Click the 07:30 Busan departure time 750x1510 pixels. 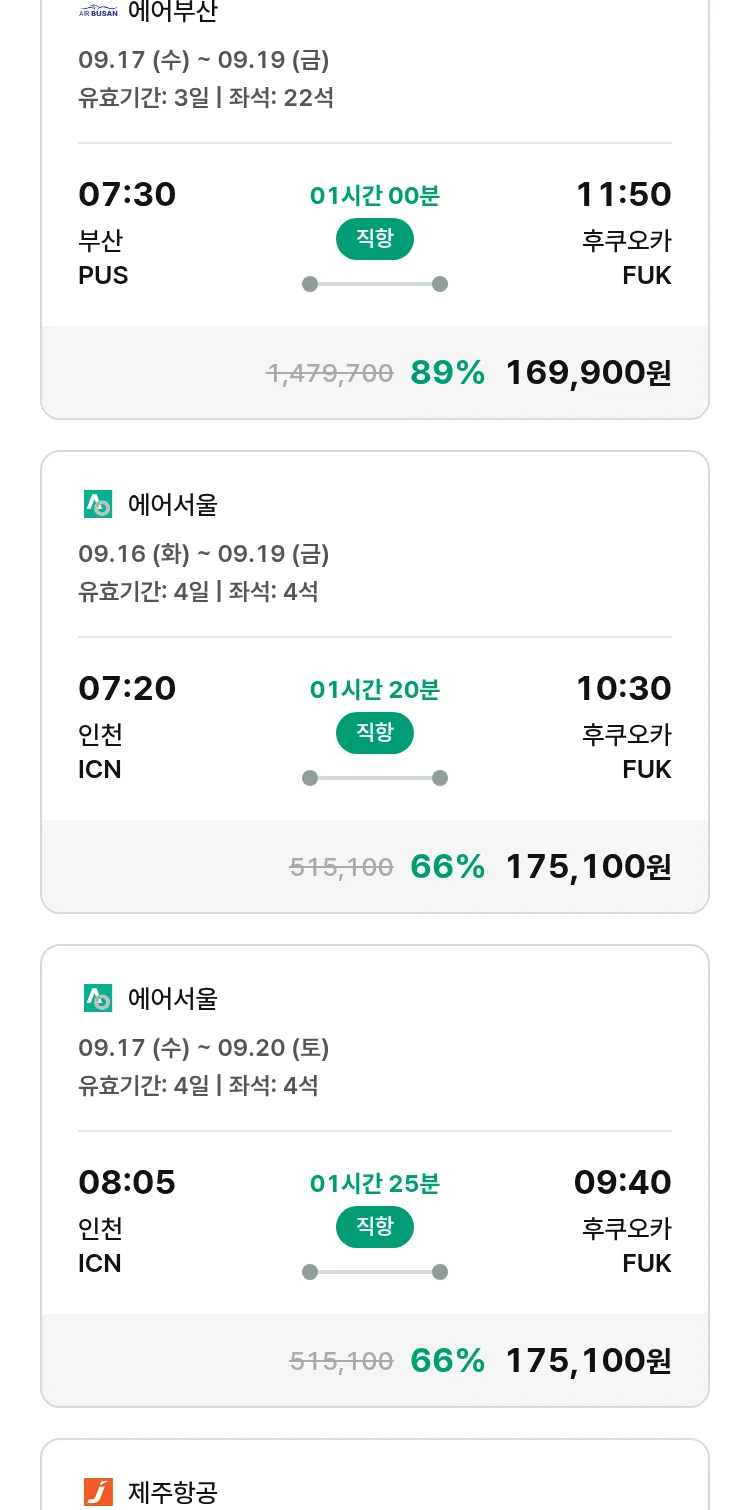(x=127, y=194)
